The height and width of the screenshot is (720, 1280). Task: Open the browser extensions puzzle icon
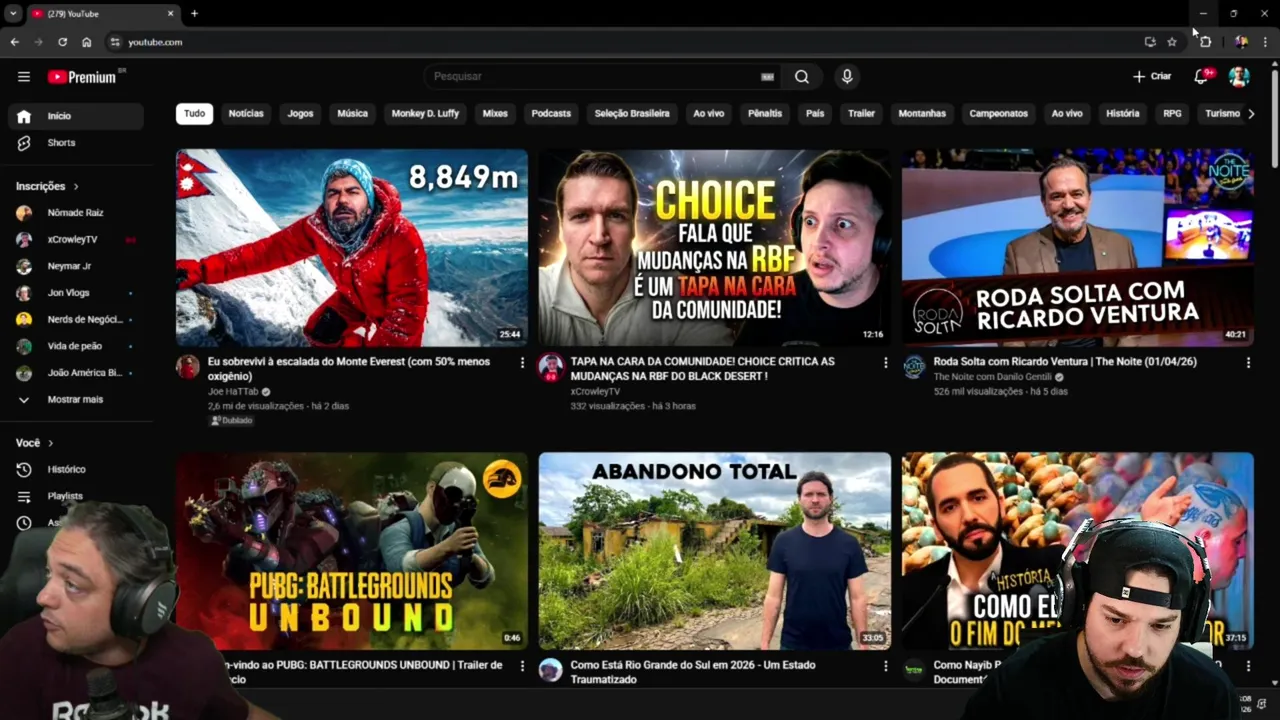point(1206,42)
